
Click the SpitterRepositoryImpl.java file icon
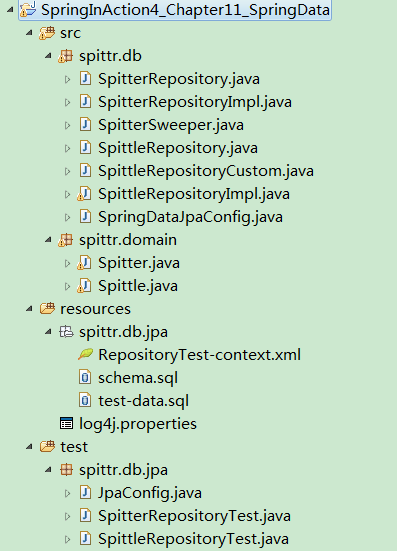(x=85, y=102)
